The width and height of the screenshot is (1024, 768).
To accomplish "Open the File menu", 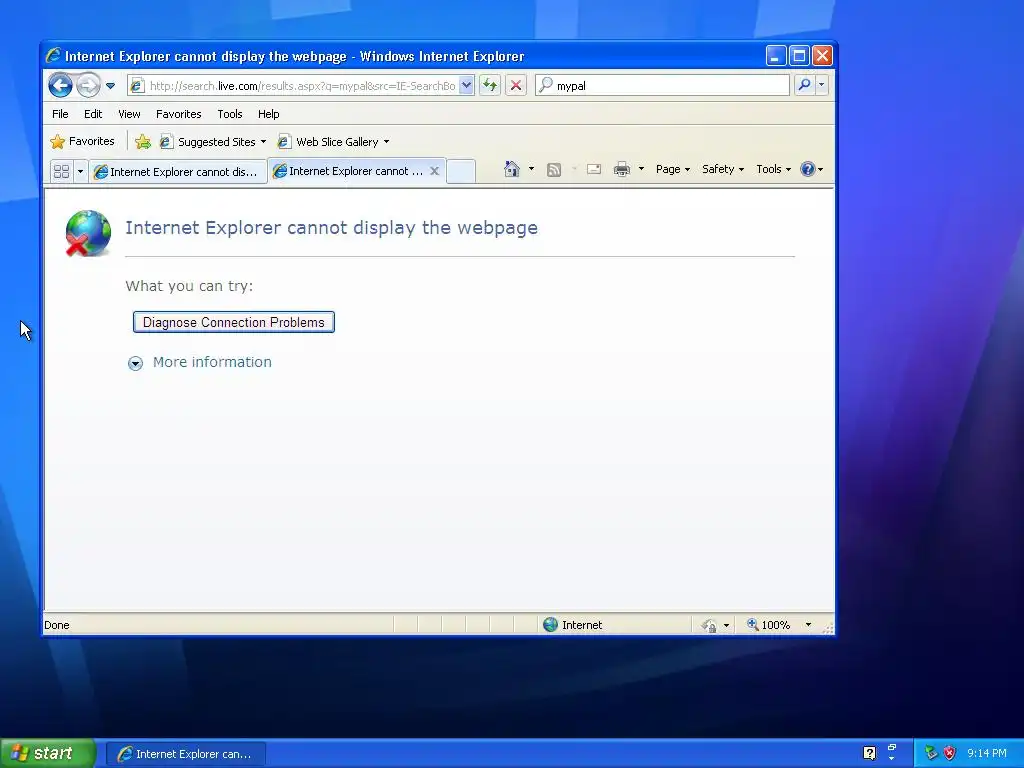I will [x=60, y=114].
